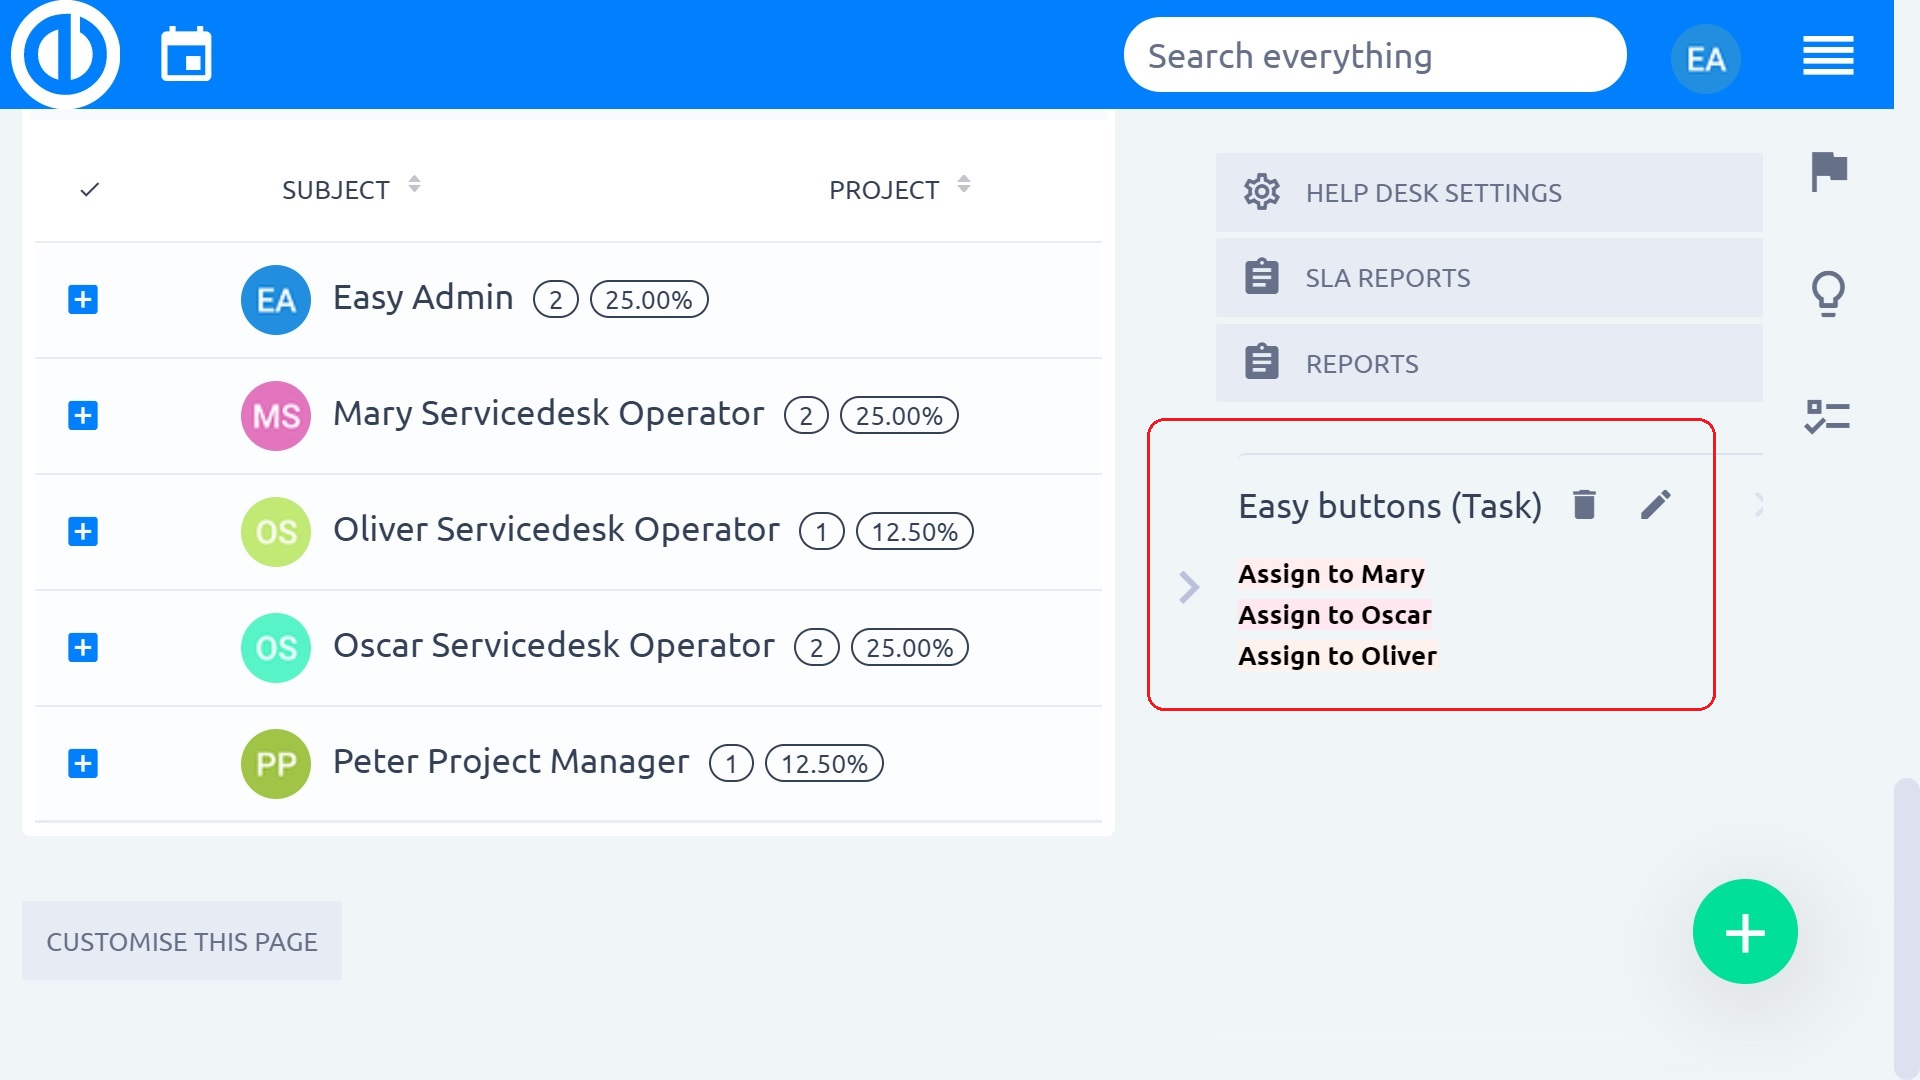This screenshot has width=1920, height=1080.
Task: Sort the Project column
Action: (962, 186)
